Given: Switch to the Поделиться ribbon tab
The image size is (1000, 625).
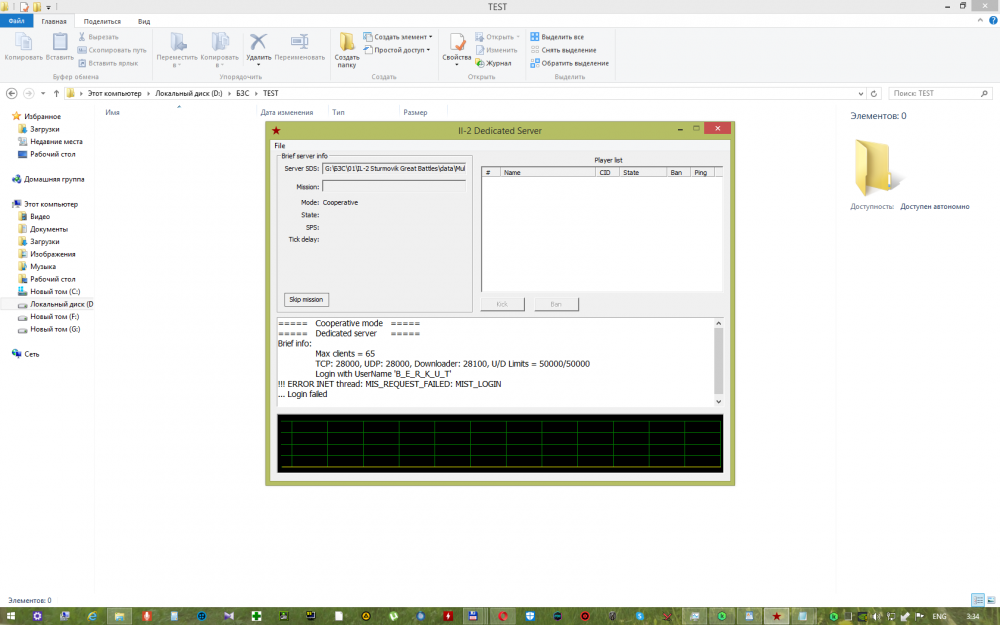Looking at the screenshot, I should coord(102,21).
